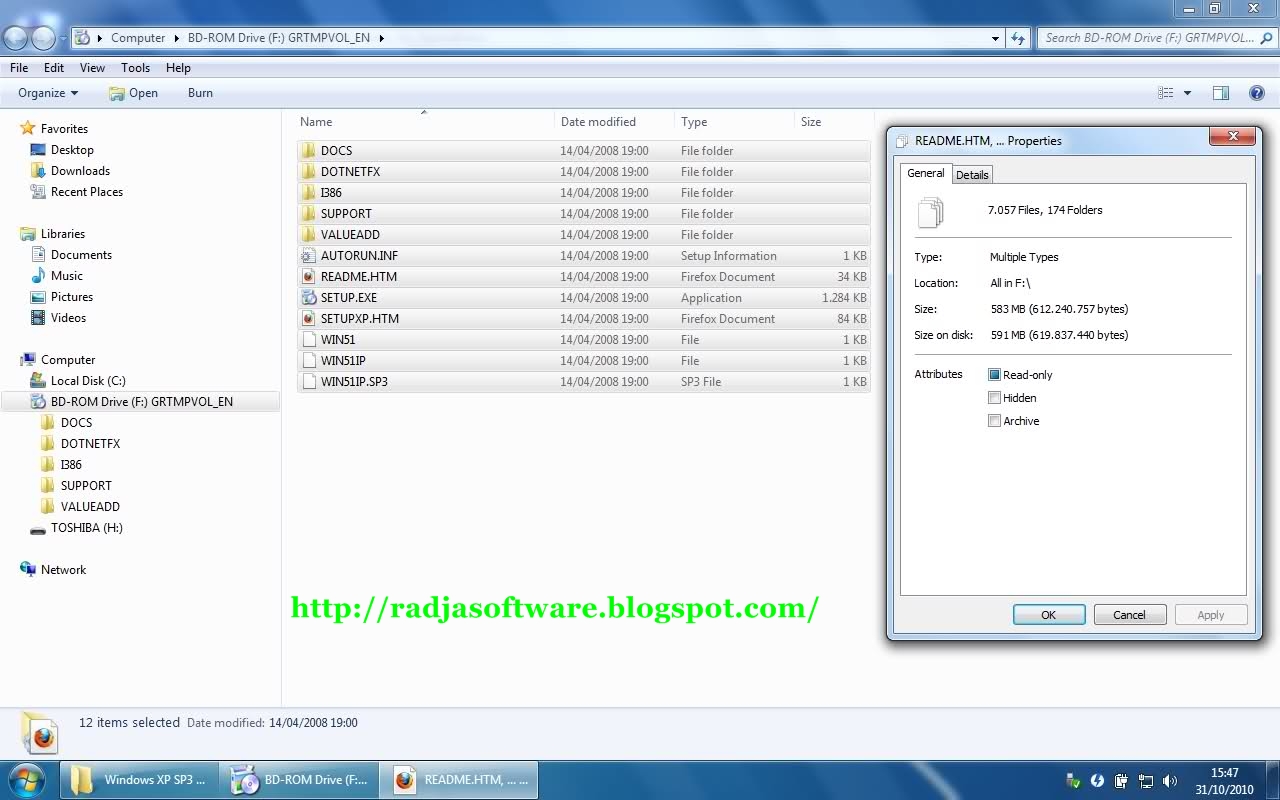Screen dimensions: 1280x800
Task: Click the Videos library icon
Action: click(x=38, y=318)
